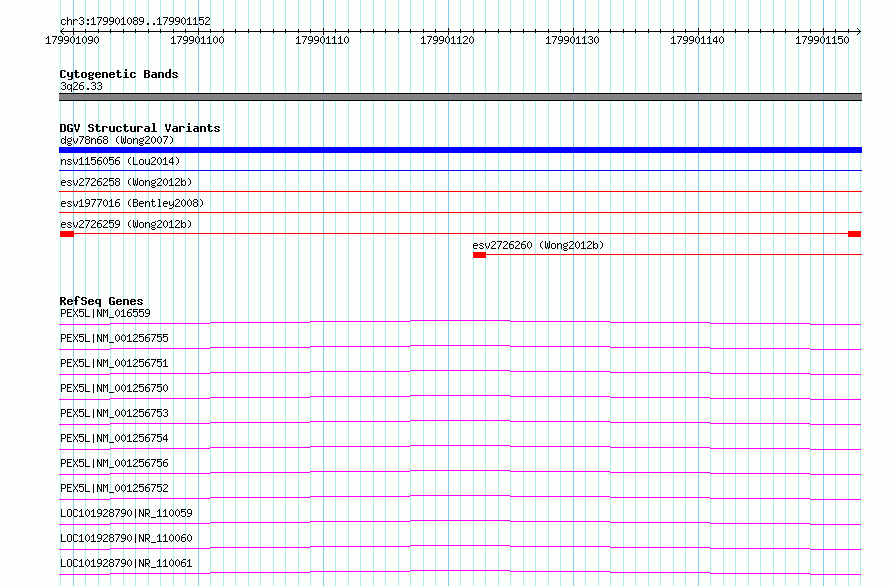Select transcript PEX5L|NM_001256754

114,438
